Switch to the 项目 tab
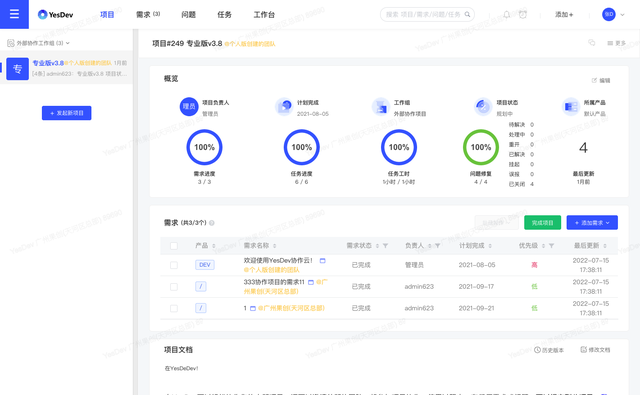The height and width of the screenshot is (395, 640). point(107,15)
